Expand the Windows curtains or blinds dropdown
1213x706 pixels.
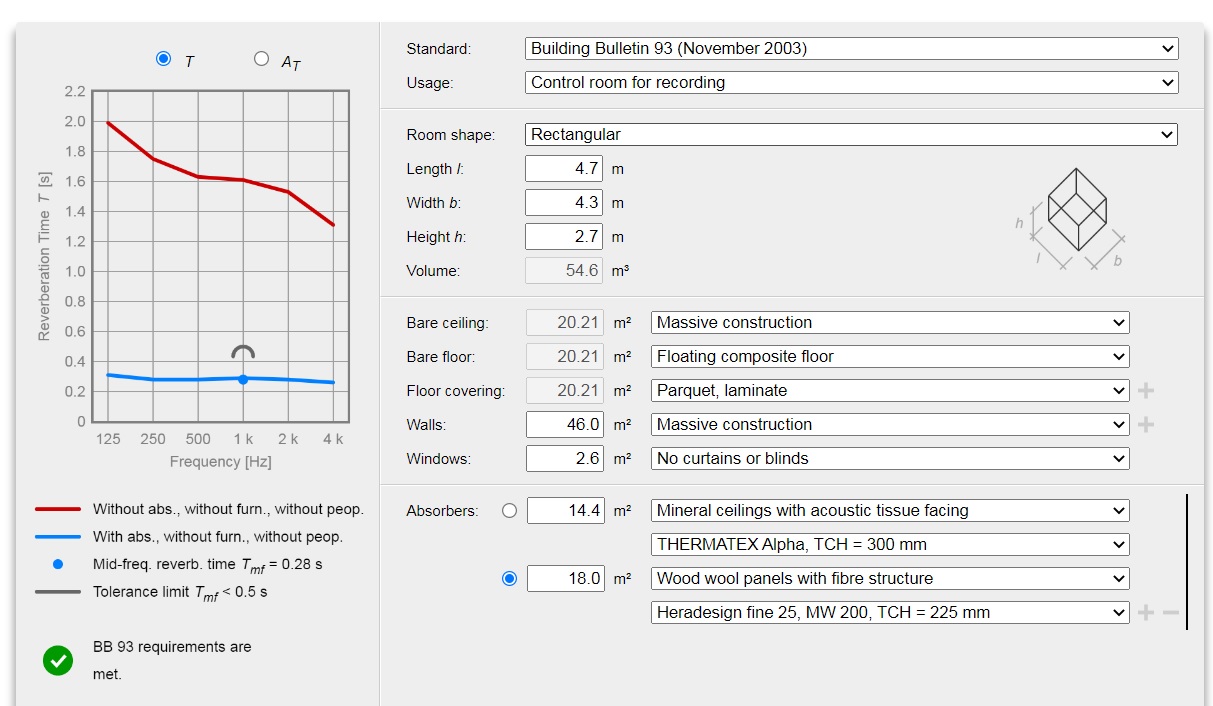[890, 458]
